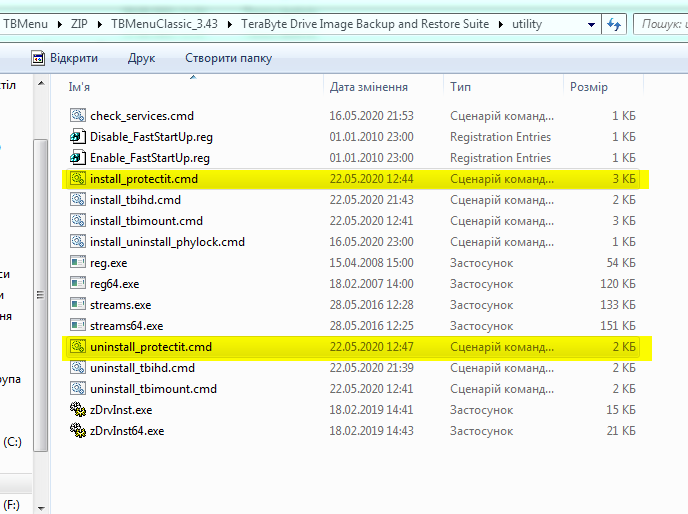The image size is (688, 514).
Task: Expand the arrow after ZIP breadcrumb
Action: 100,25
